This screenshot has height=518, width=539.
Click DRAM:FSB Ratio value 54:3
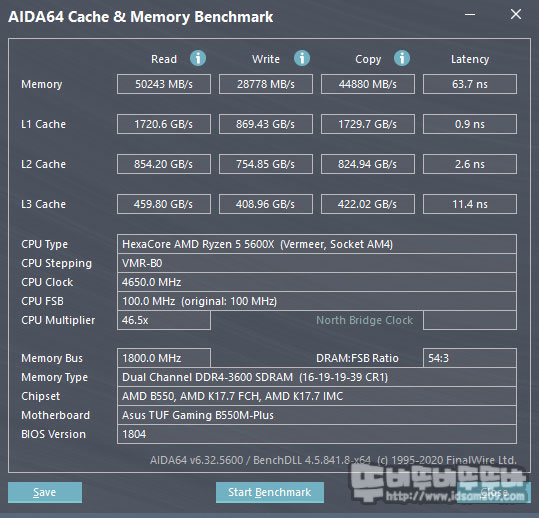470,358
